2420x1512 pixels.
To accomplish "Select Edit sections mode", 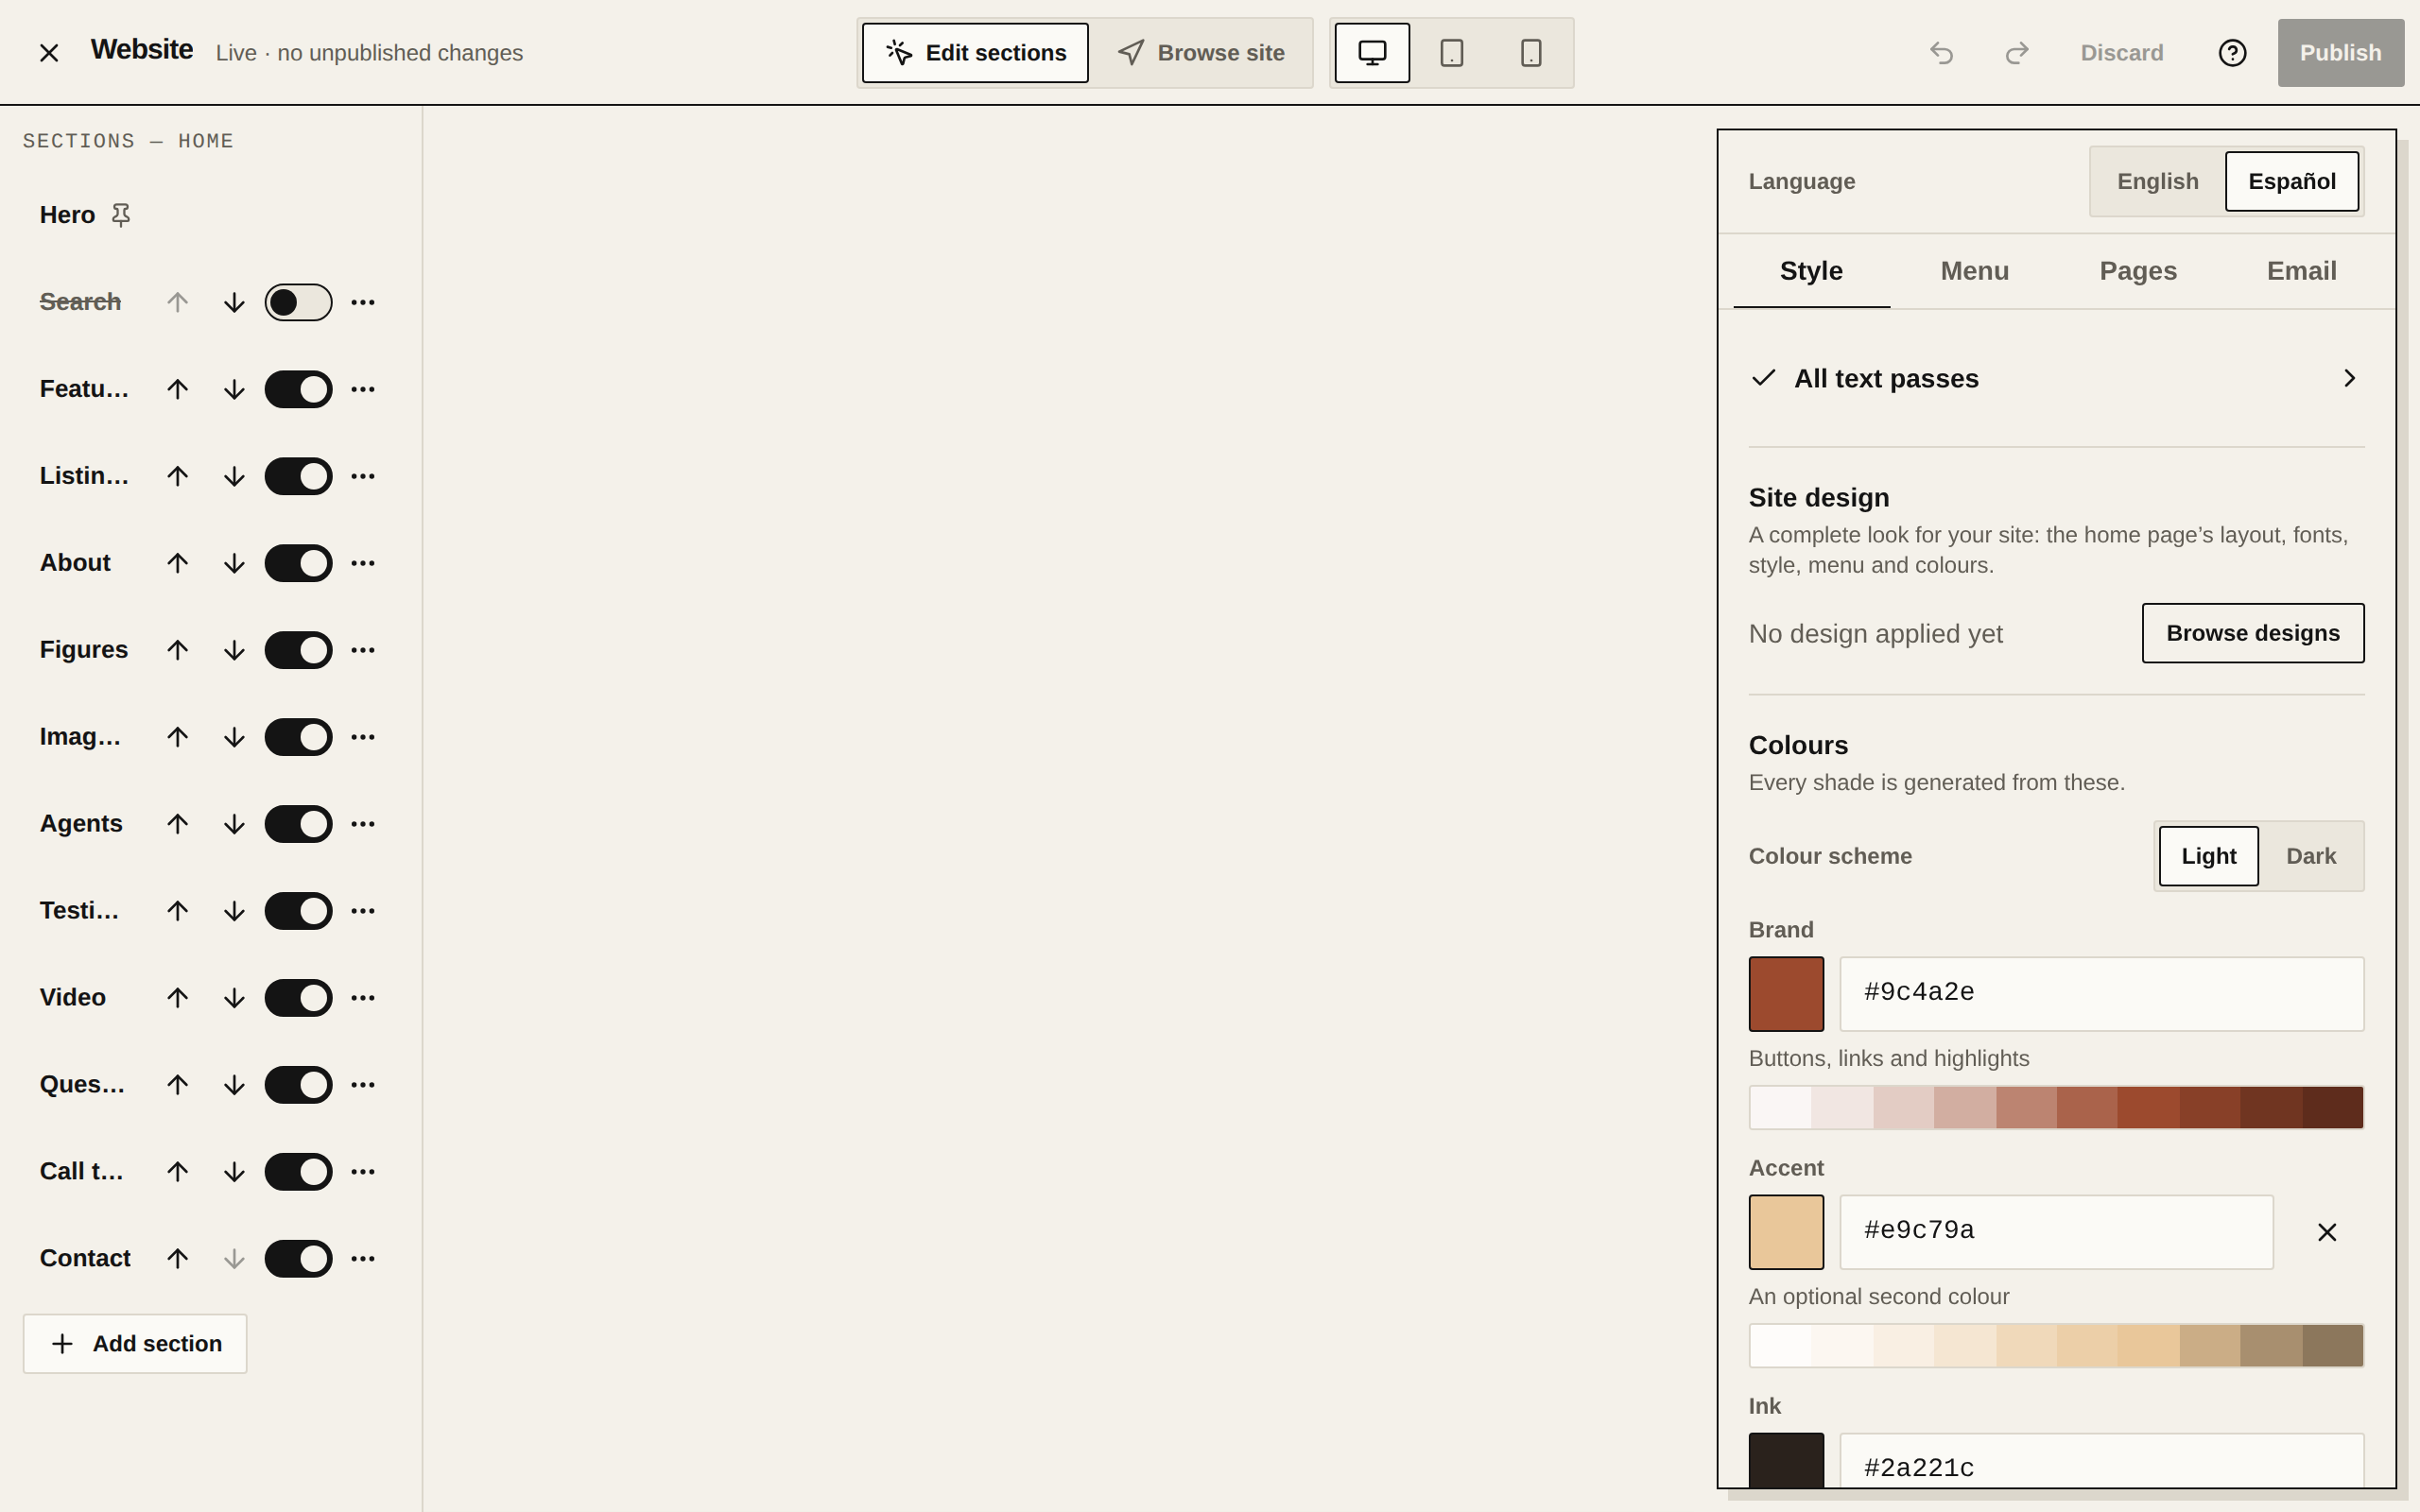I will coord(975,53).
